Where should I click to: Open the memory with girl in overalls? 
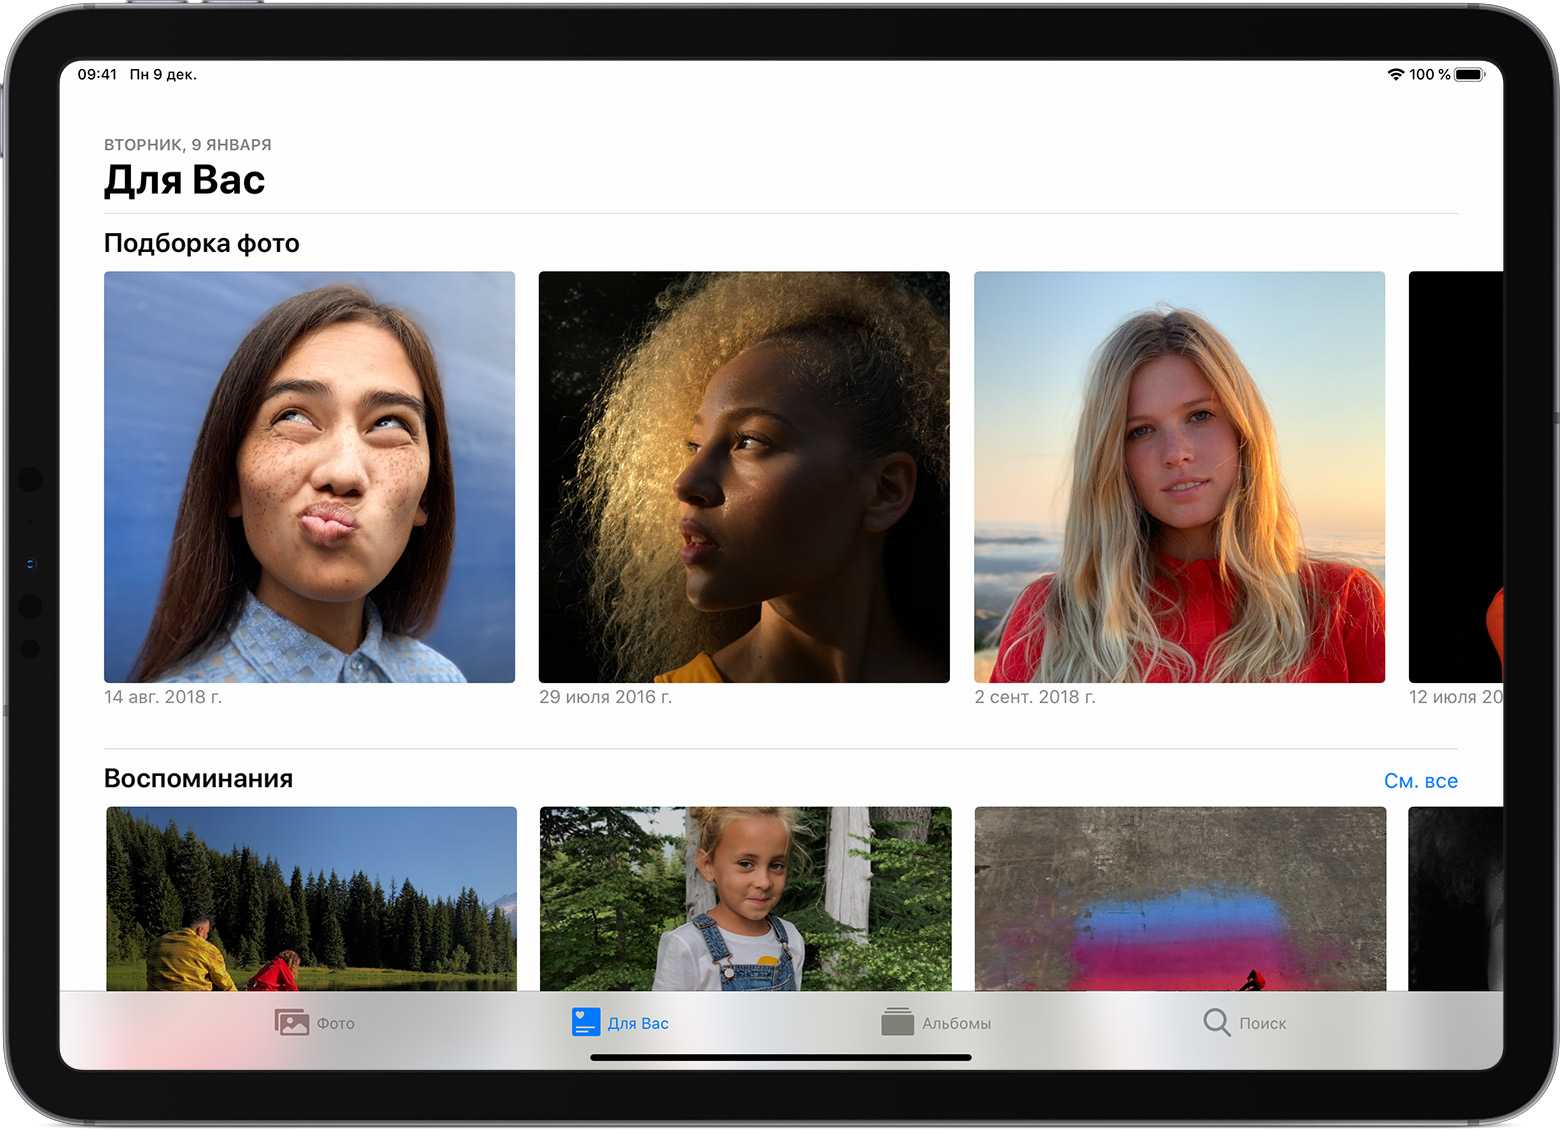tap(745, 898)
